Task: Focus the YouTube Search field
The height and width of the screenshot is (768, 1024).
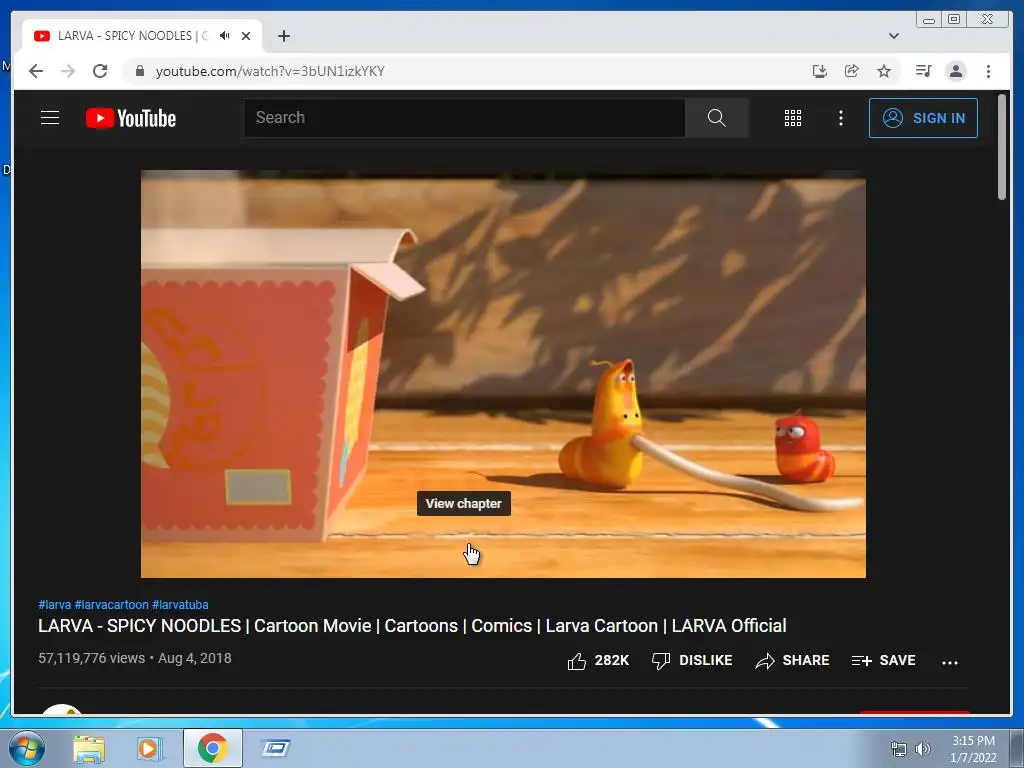Action: 464,118
